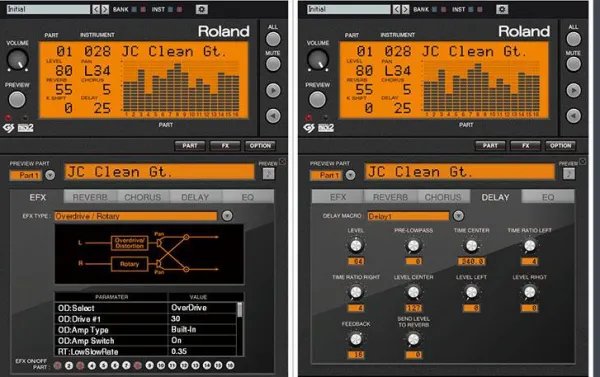Open the settings gear in the left window
600x377 pixels.
tap(202, 9)
